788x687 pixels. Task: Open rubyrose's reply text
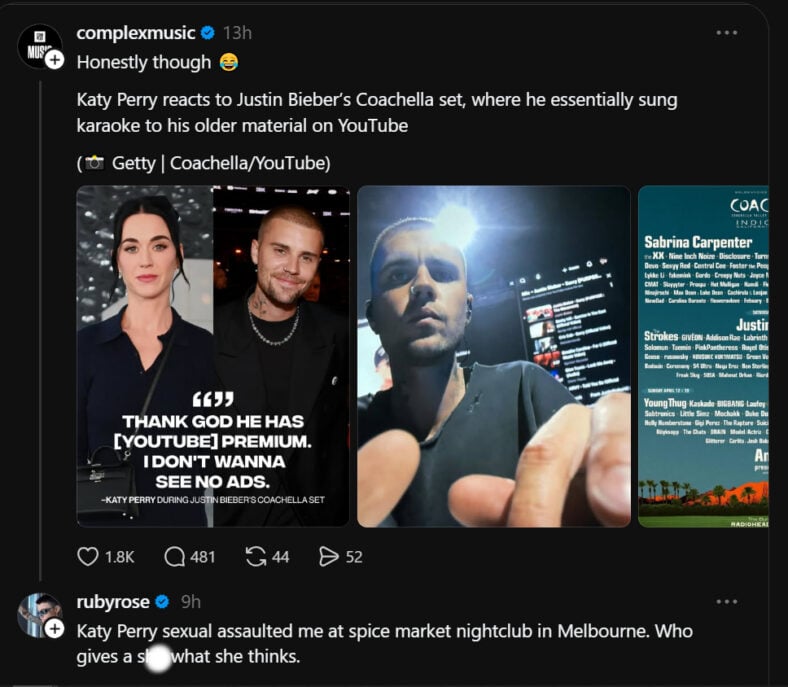[384, 644]
